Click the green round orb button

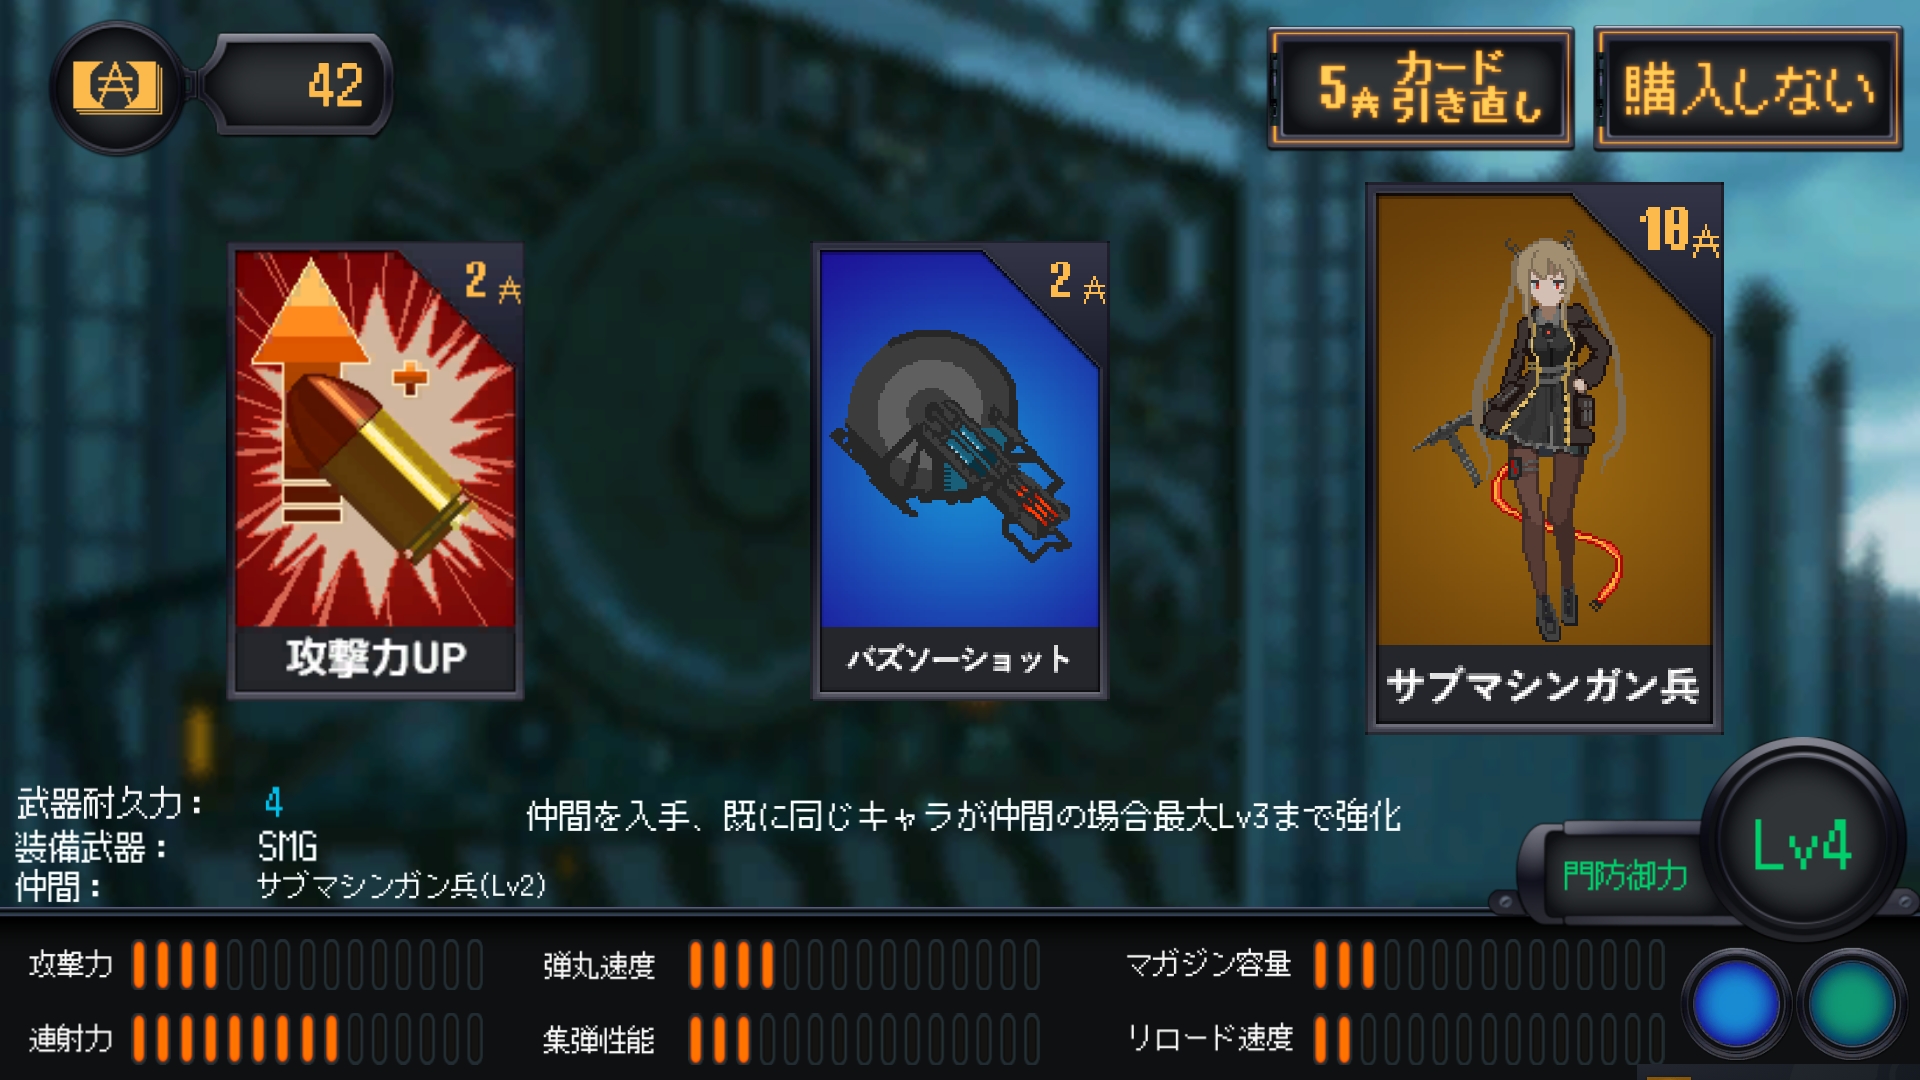point(1851,1003)
